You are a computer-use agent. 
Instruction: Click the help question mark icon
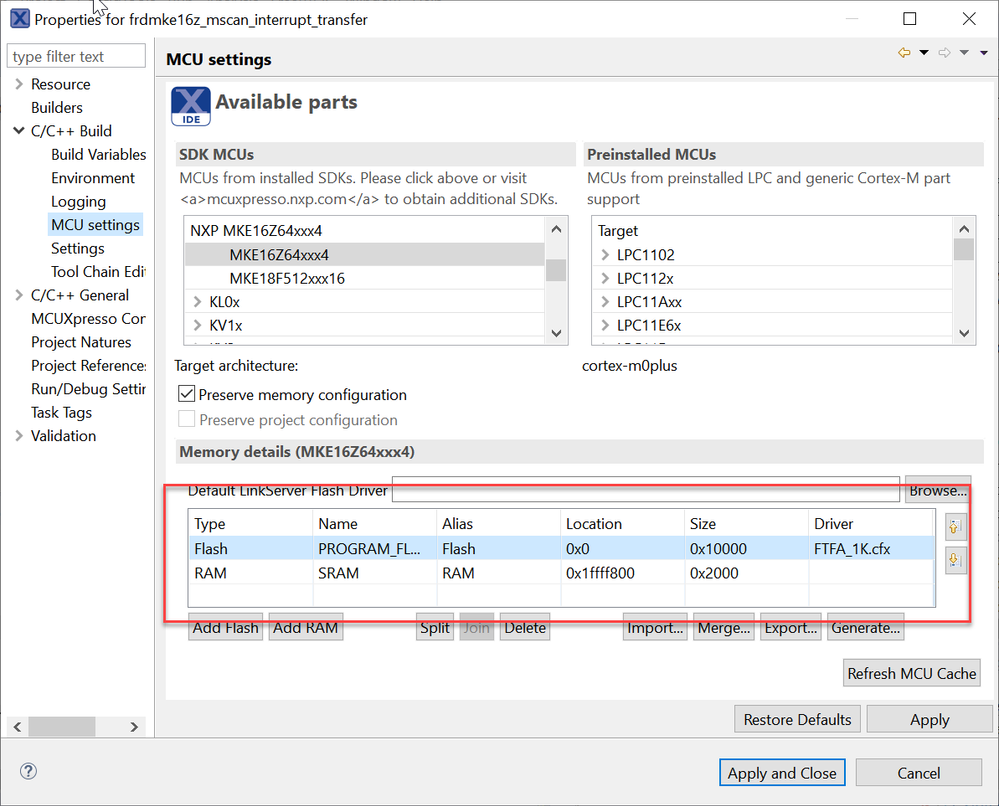[x=28, y=771]
